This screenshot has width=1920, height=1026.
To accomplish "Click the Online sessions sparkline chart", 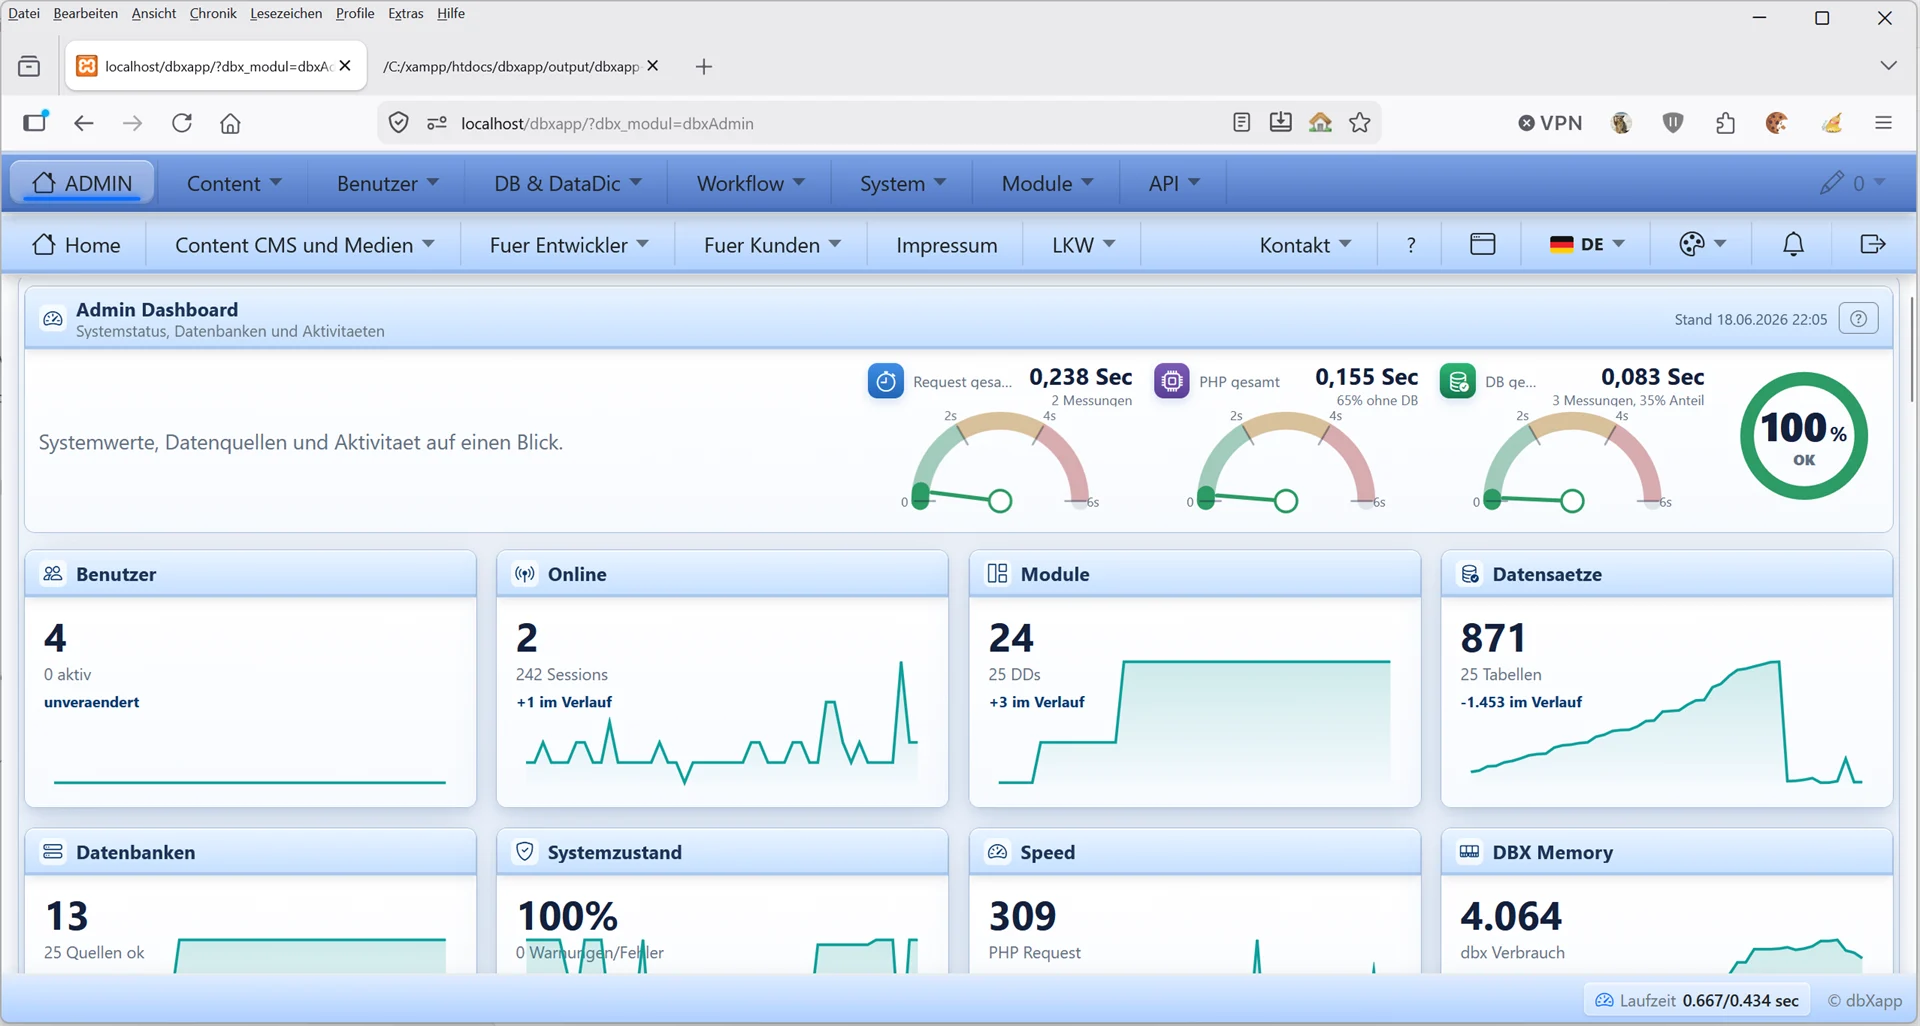I will (722, 722).
